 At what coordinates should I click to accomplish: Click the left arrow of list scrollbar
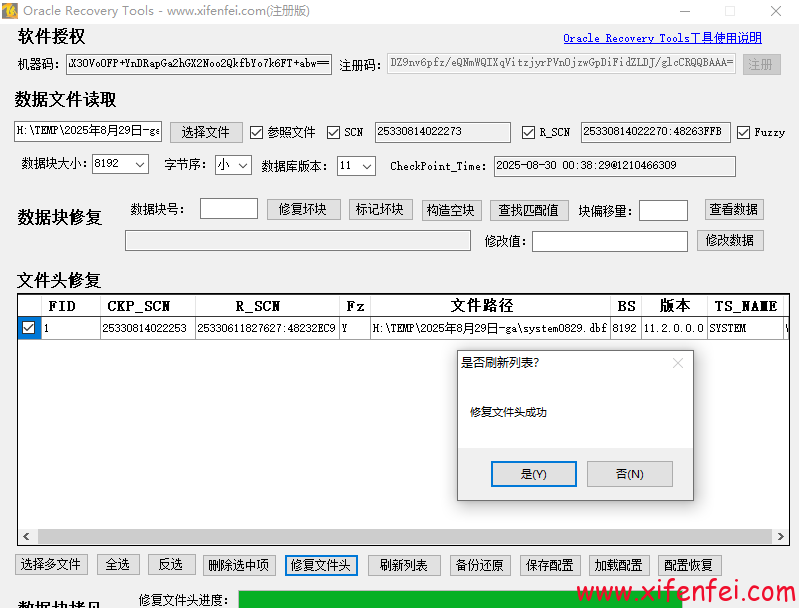click(x=26, y=536)
